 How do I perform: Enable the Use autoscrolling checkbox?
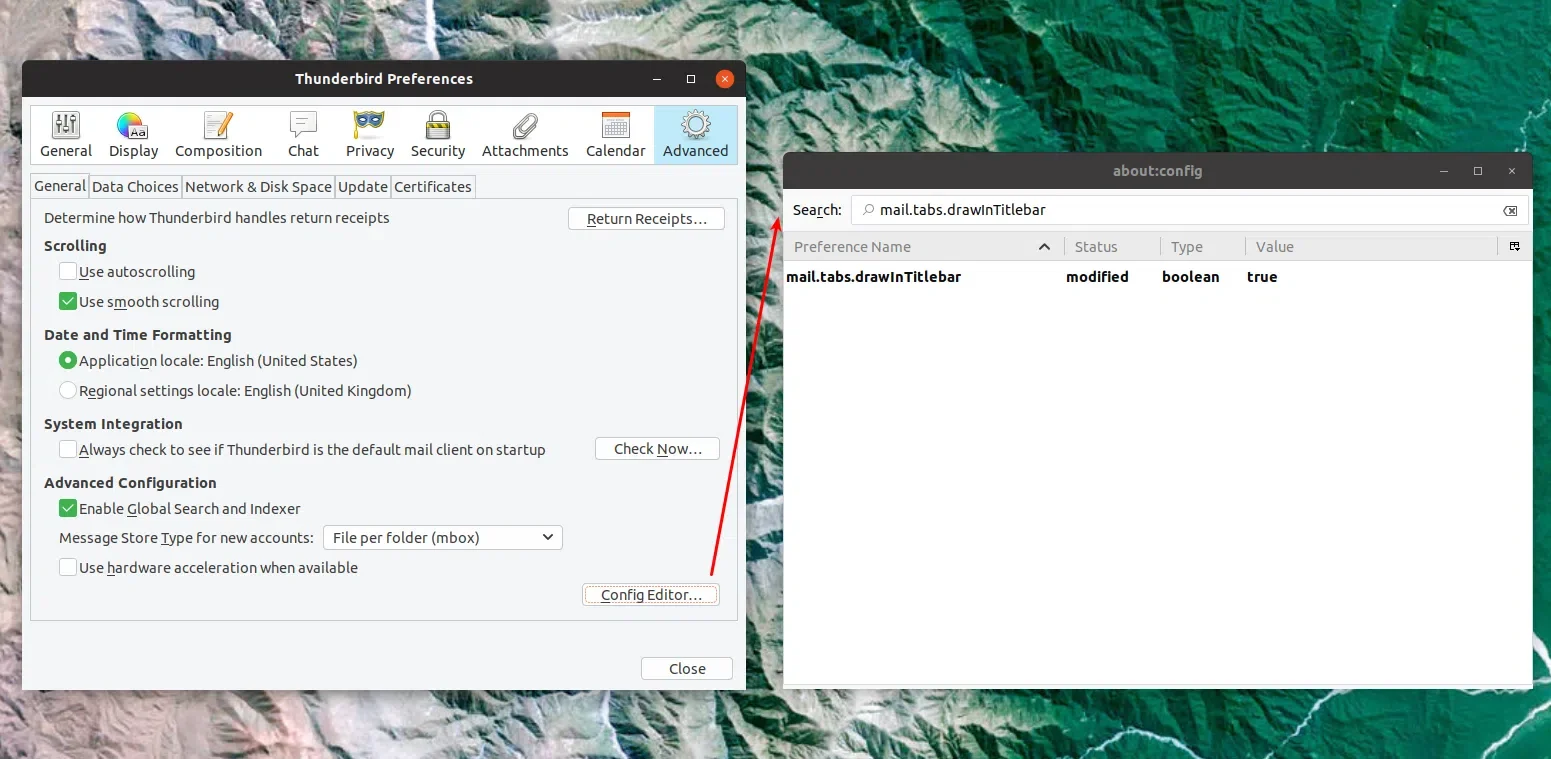coord(68,271)
